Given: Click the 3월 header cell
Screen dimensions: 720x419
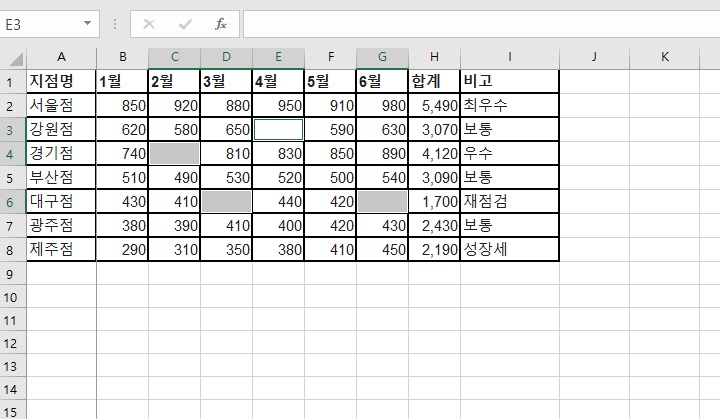Looking at the screenshot, I should pyautogui.click(x=226, y=81).
